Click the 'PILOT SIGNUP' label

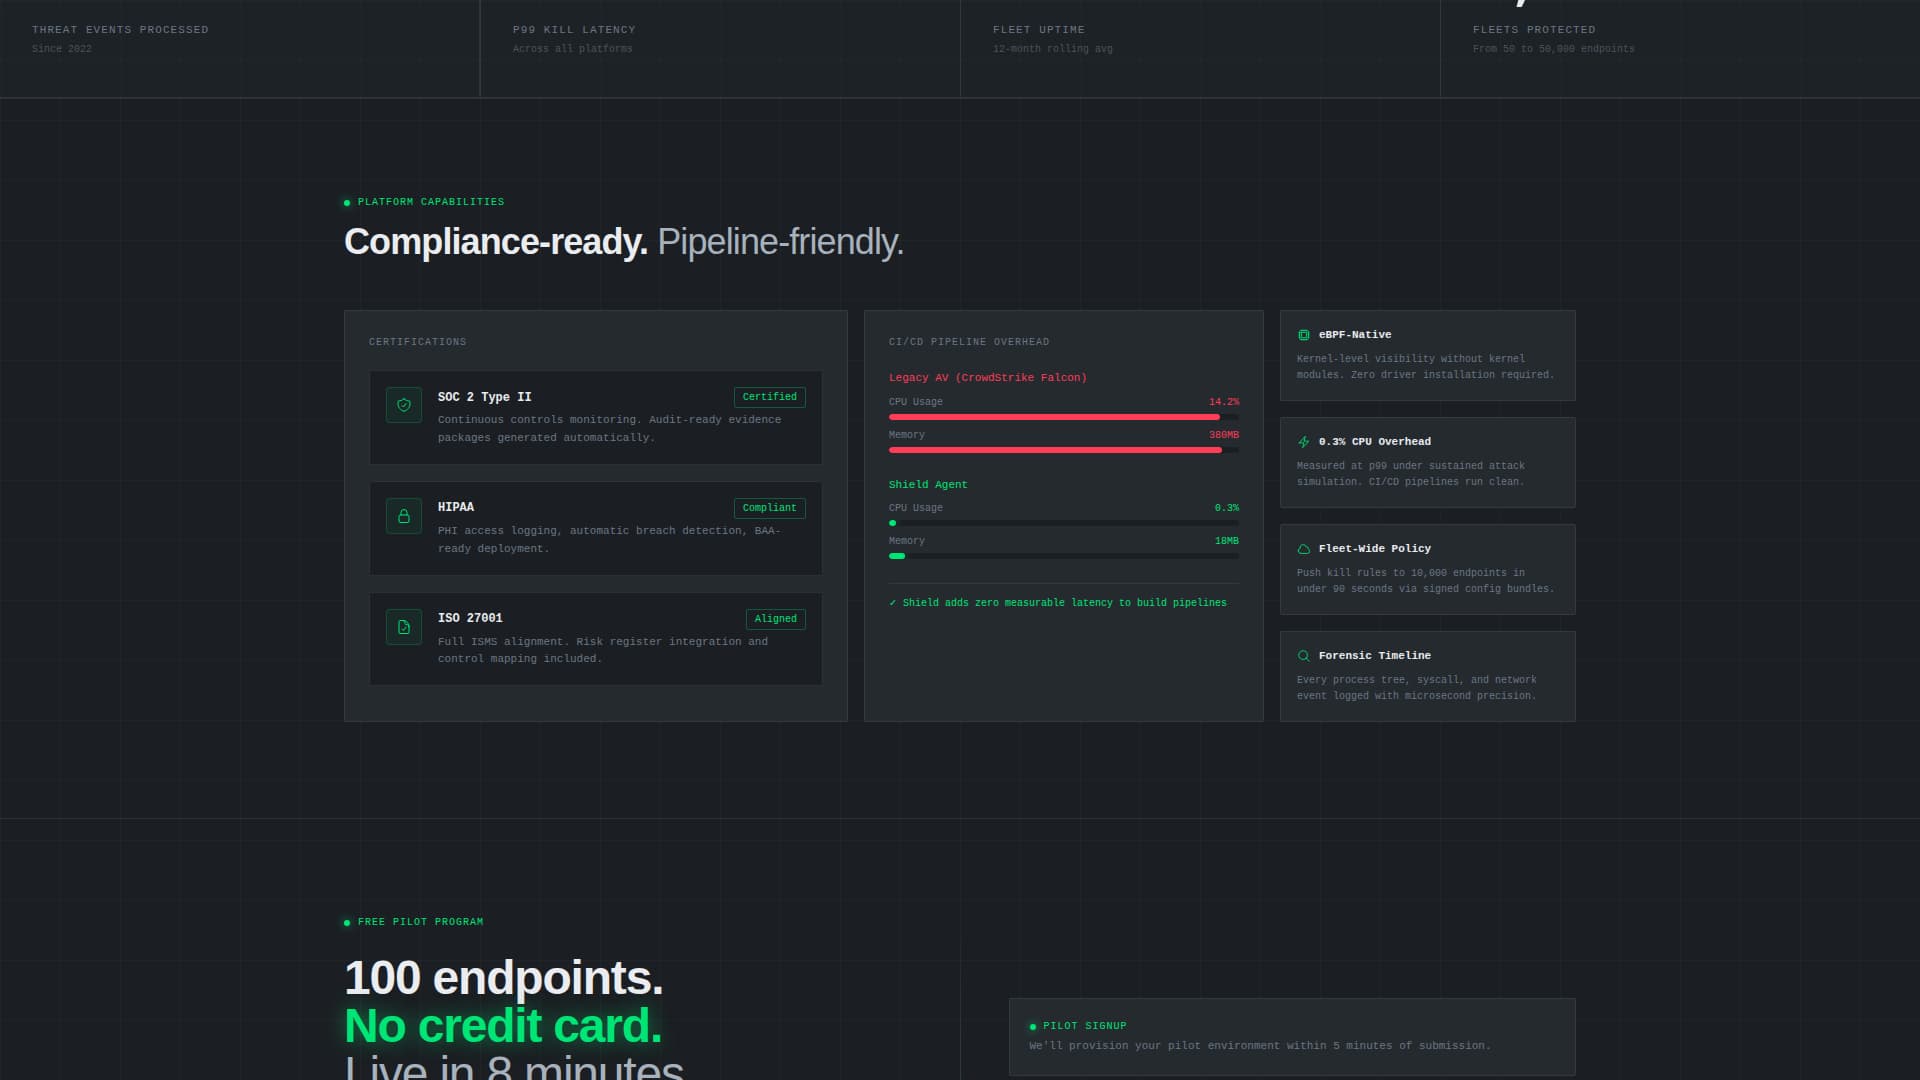click(1085, 1026)
